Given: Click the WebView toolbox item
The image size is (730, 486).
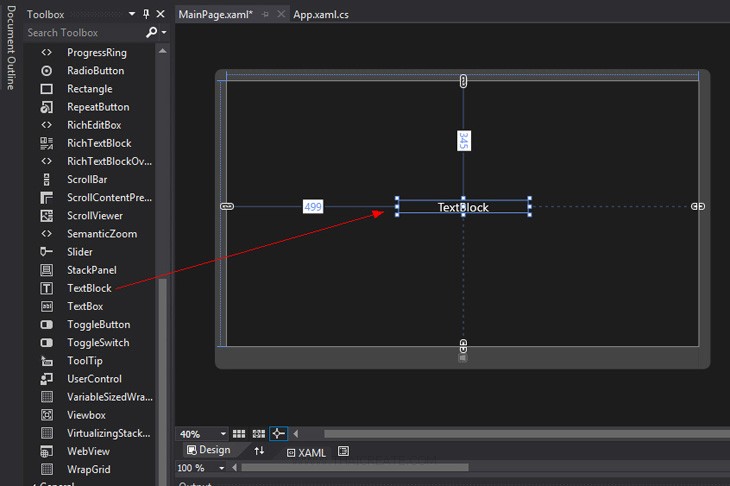Looking at the screenshot, I should [88, 451].
